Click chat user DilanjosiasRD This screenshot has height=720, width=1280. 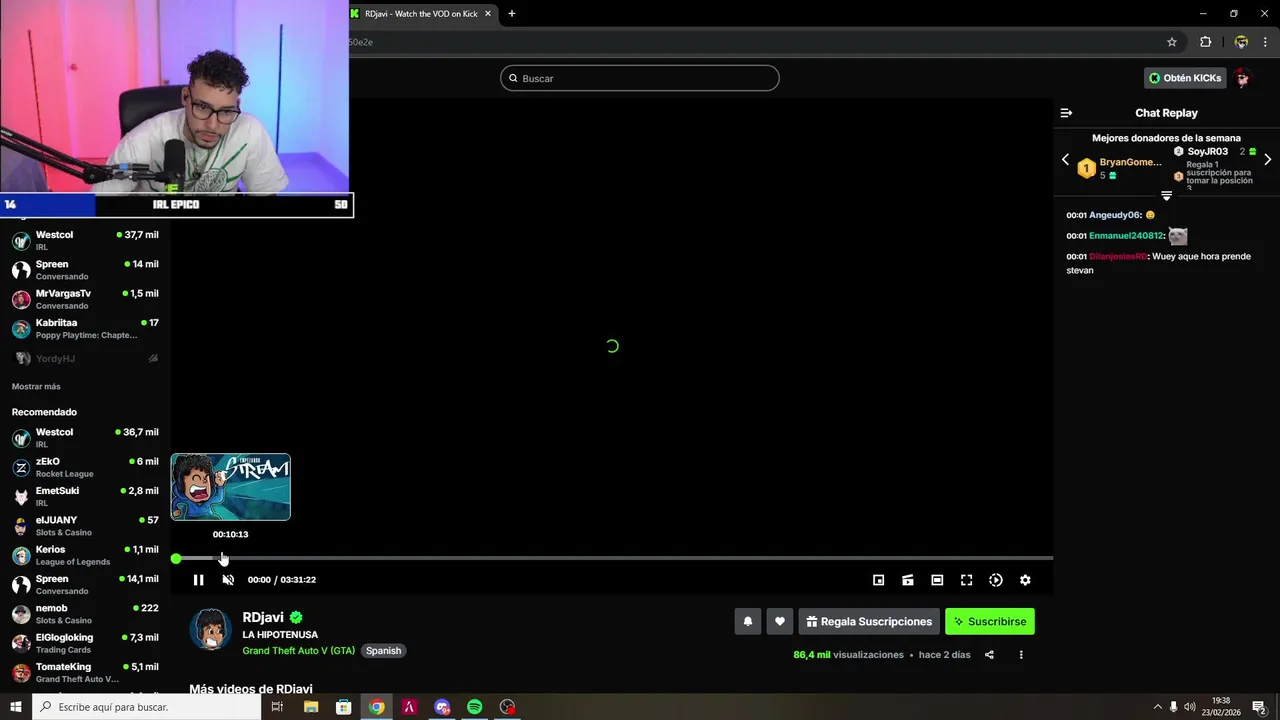tap(1118, 257)
